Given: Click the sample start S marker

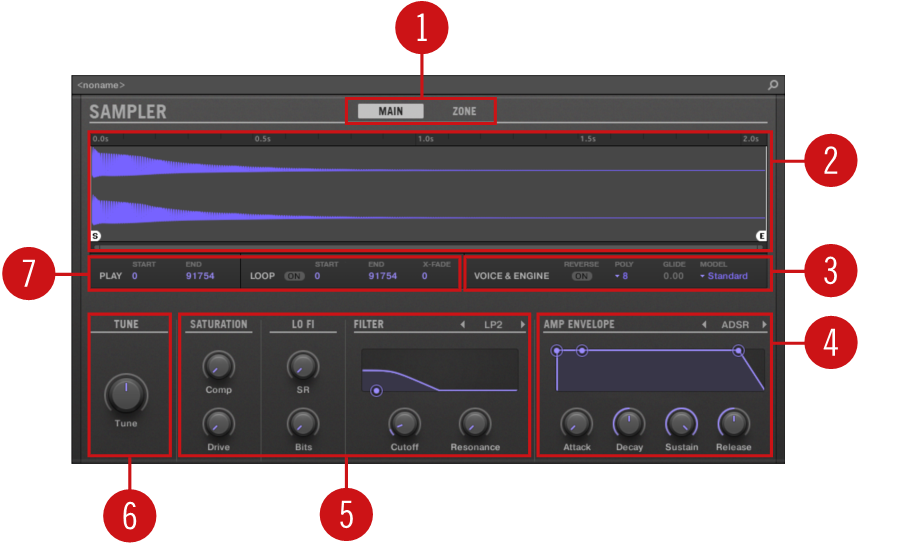Looking at the screenshot, I should pos(96,236).
